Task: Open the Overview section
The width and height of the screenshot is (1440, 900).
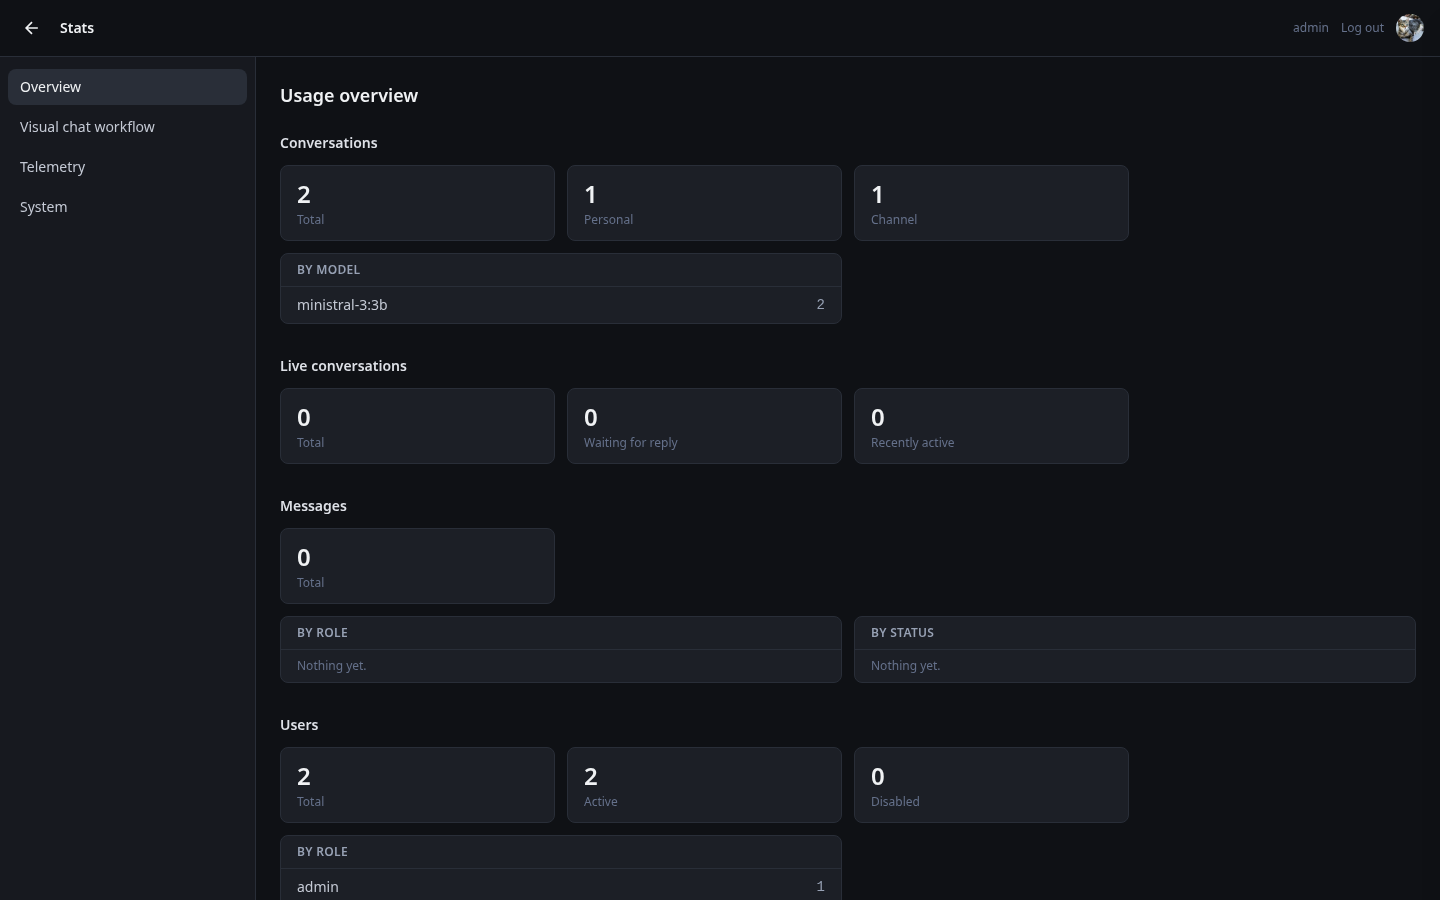Action: [x=127, y=87]
